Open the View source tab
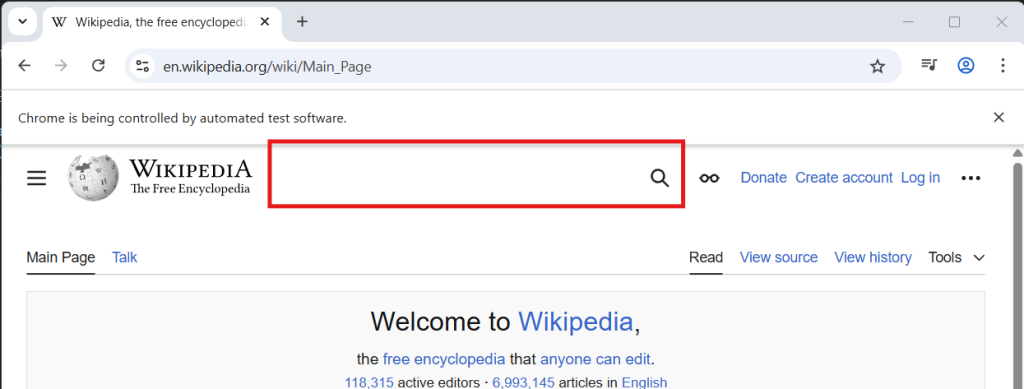Screen dimensions: 1024x389 coord(778,257)
